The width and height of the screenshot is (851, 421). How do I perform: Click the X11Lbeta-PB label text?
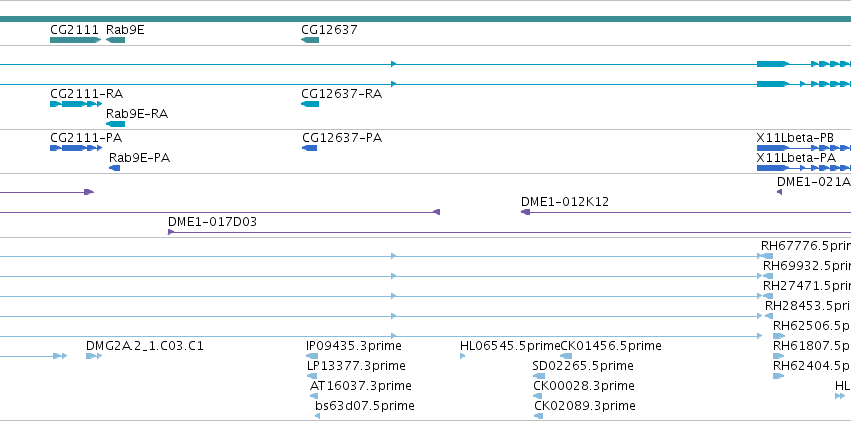pyautogui.click(x=795, y=138)
